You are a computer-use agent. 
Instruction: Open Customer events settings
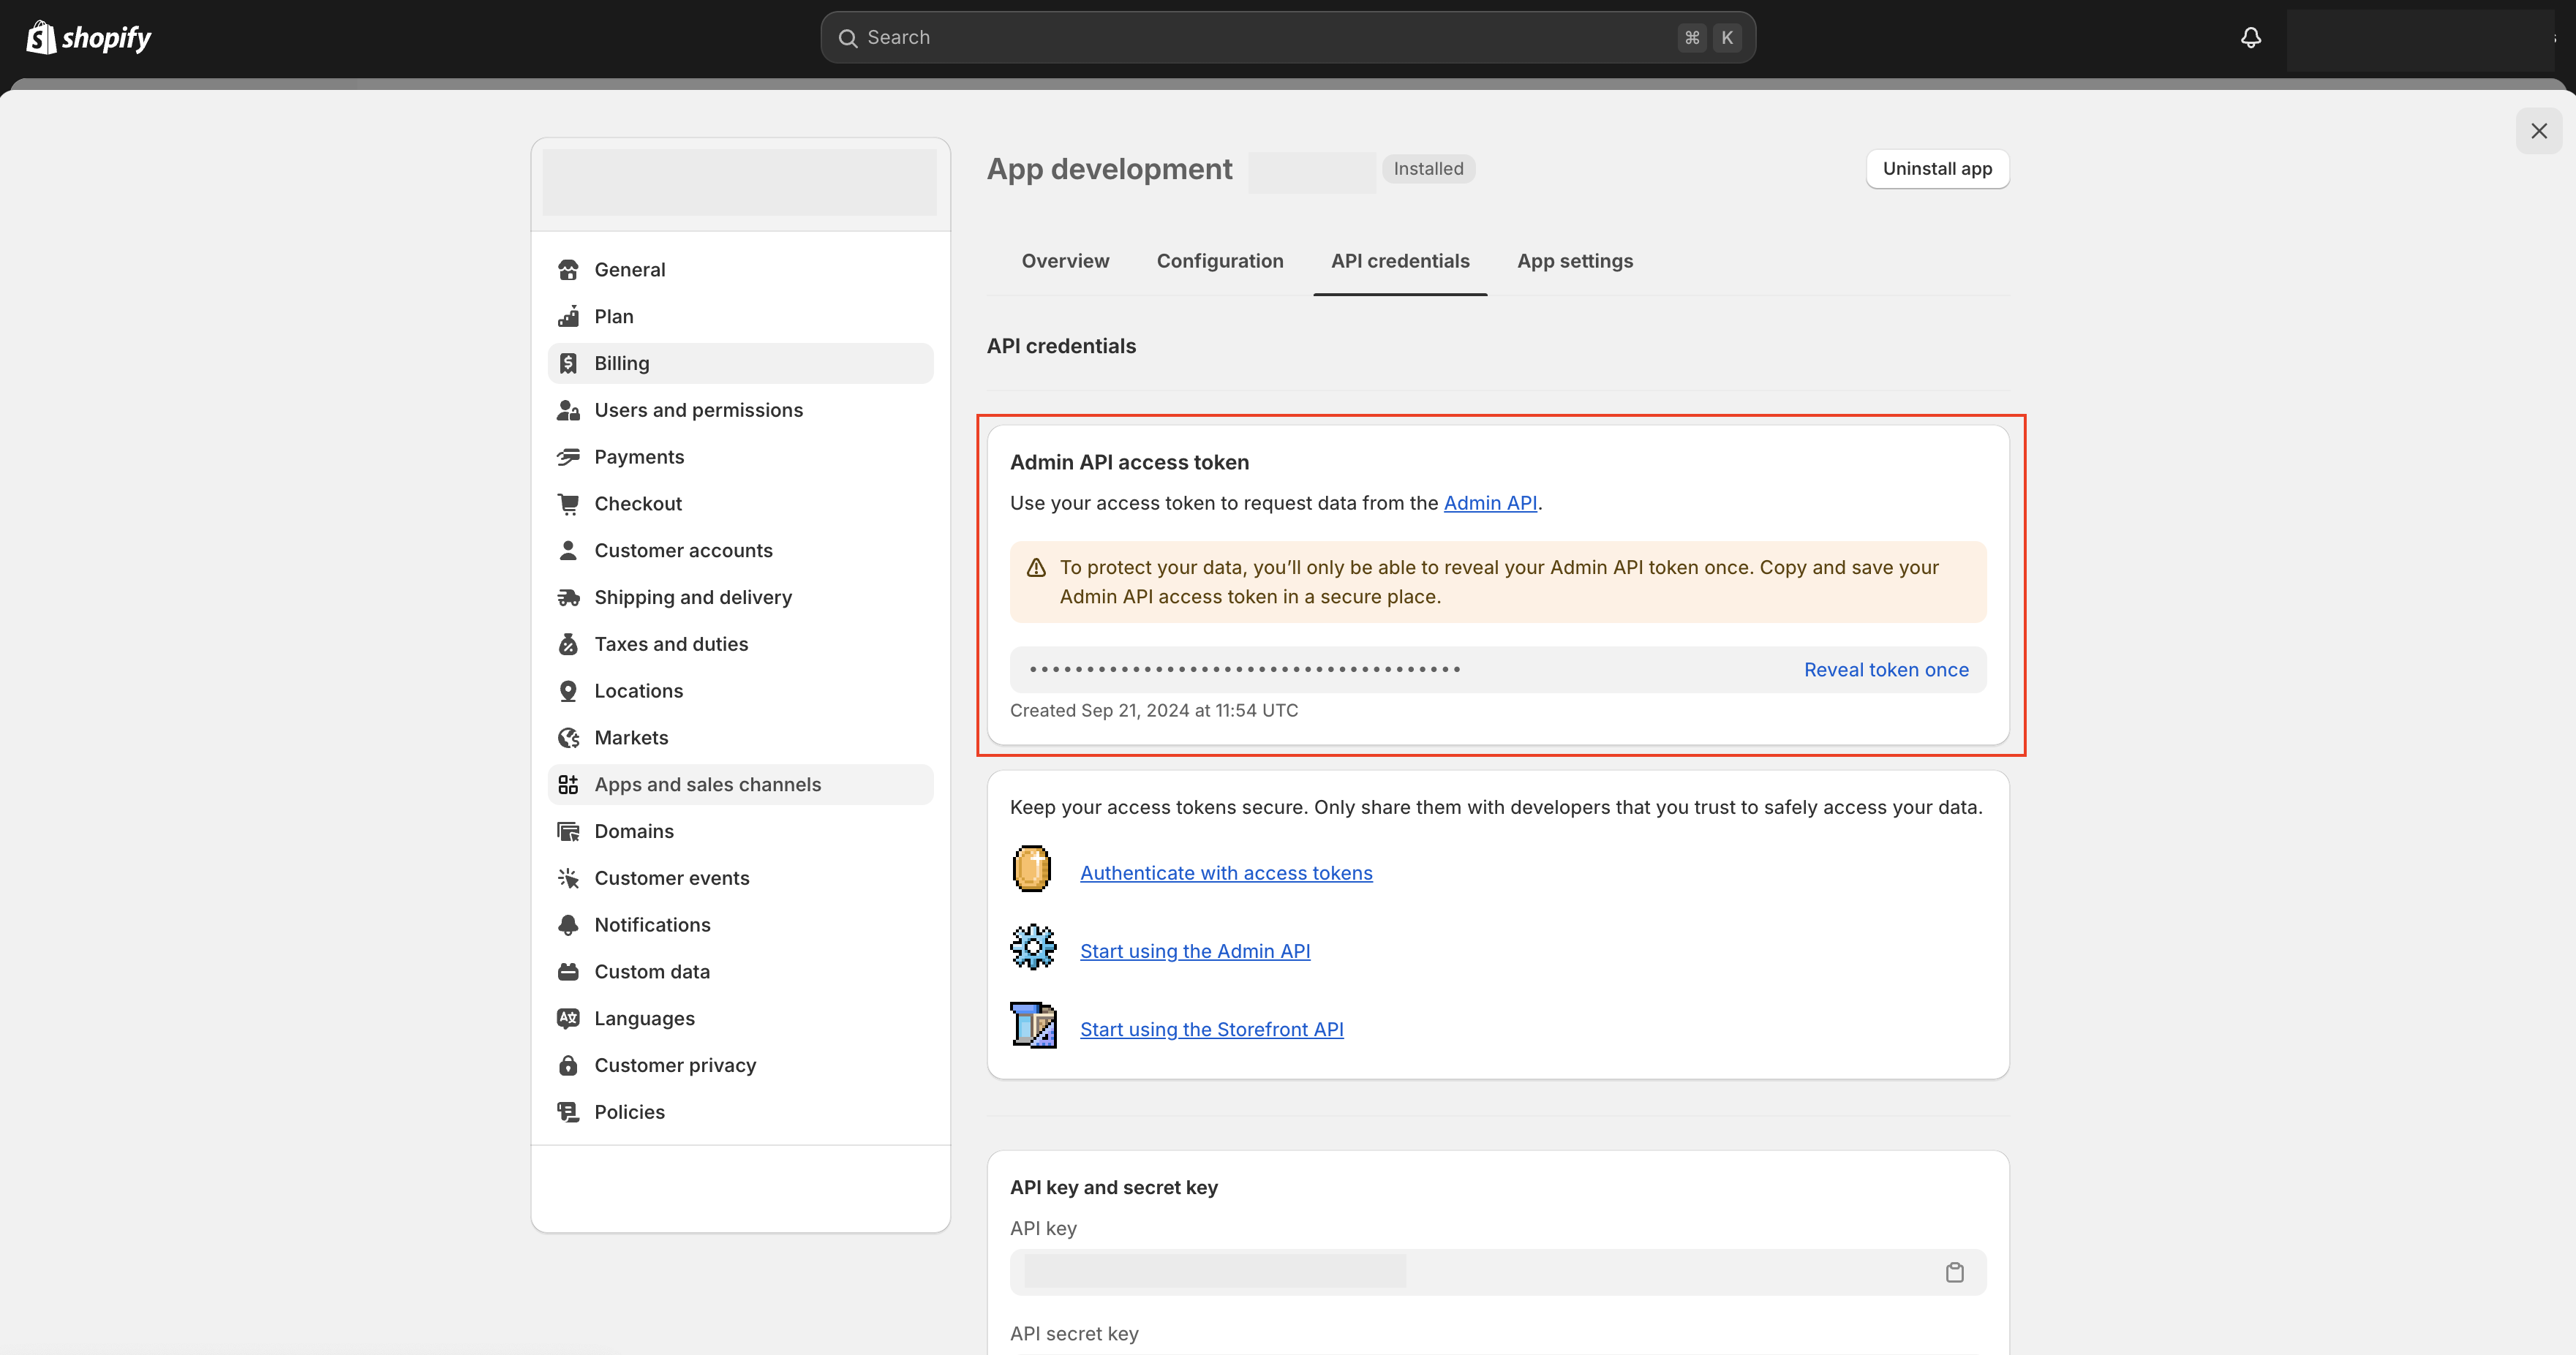(x=740, y=878)
